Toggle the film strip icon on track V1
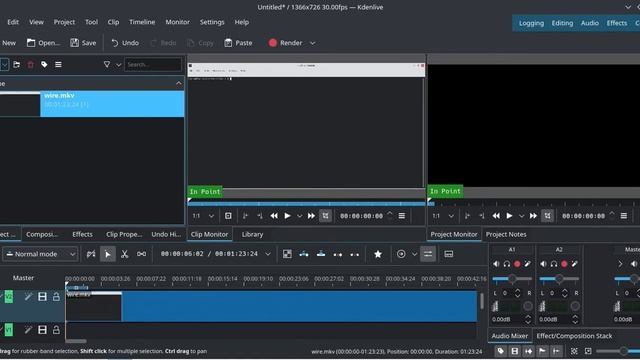 pyautogui.click(x=42, y=329)
